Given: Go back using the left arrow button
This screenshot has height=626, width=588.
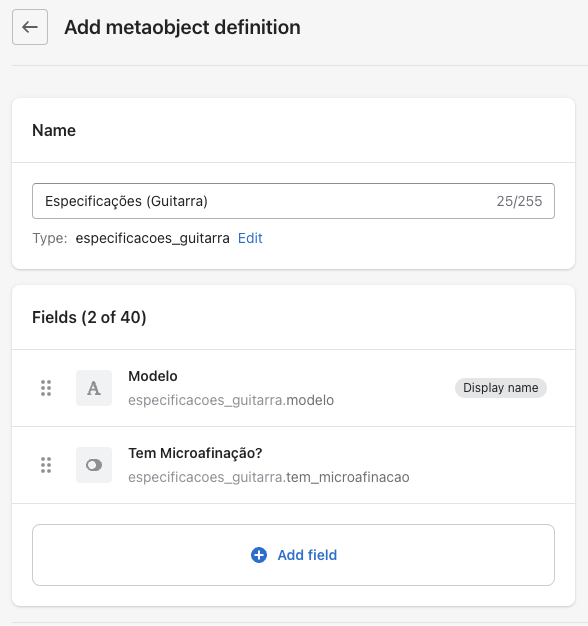Looking at the screenshot, I should (x=30, y=27).
